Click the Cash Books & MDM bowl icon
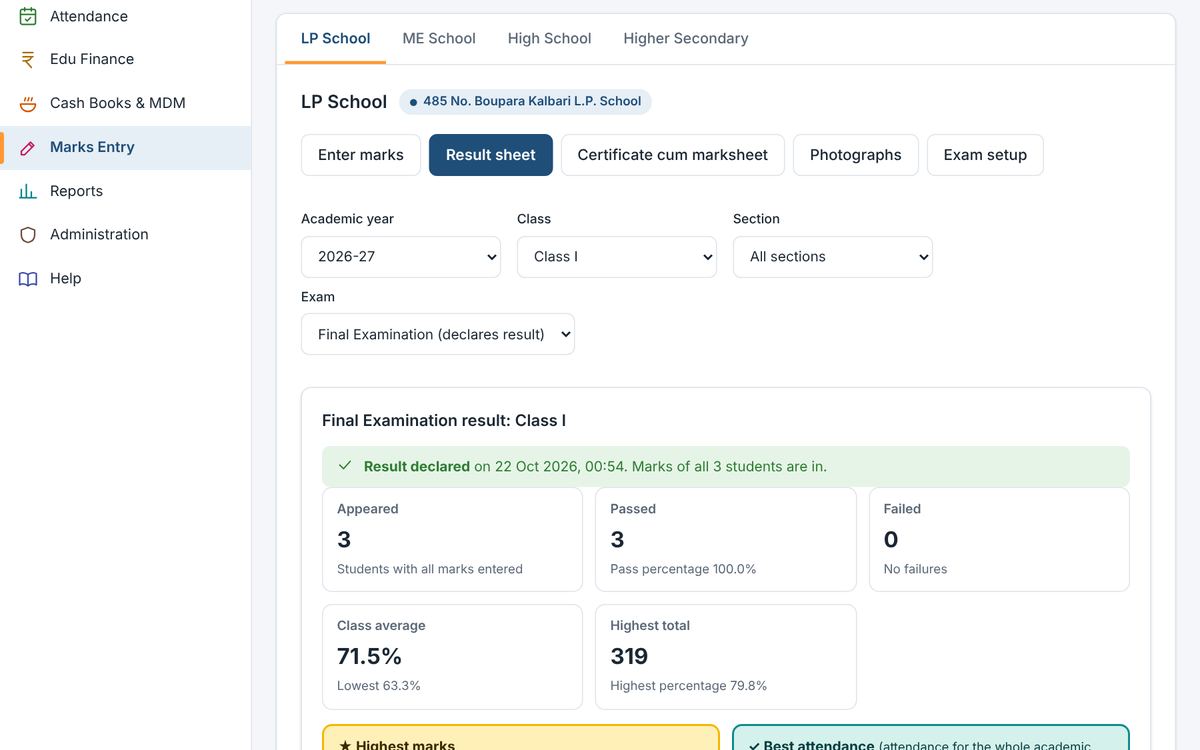Screen dimensions: 1200x750 click(28, 103)
